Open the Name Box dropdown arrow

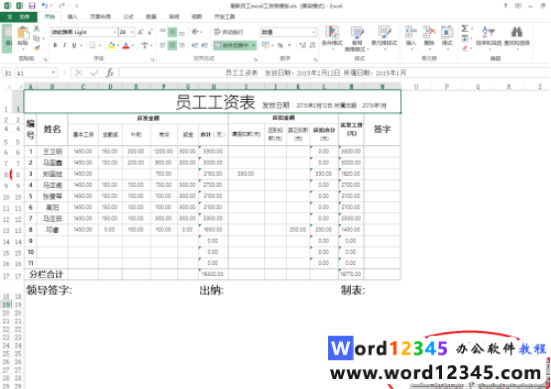click(x=53, y=73)
